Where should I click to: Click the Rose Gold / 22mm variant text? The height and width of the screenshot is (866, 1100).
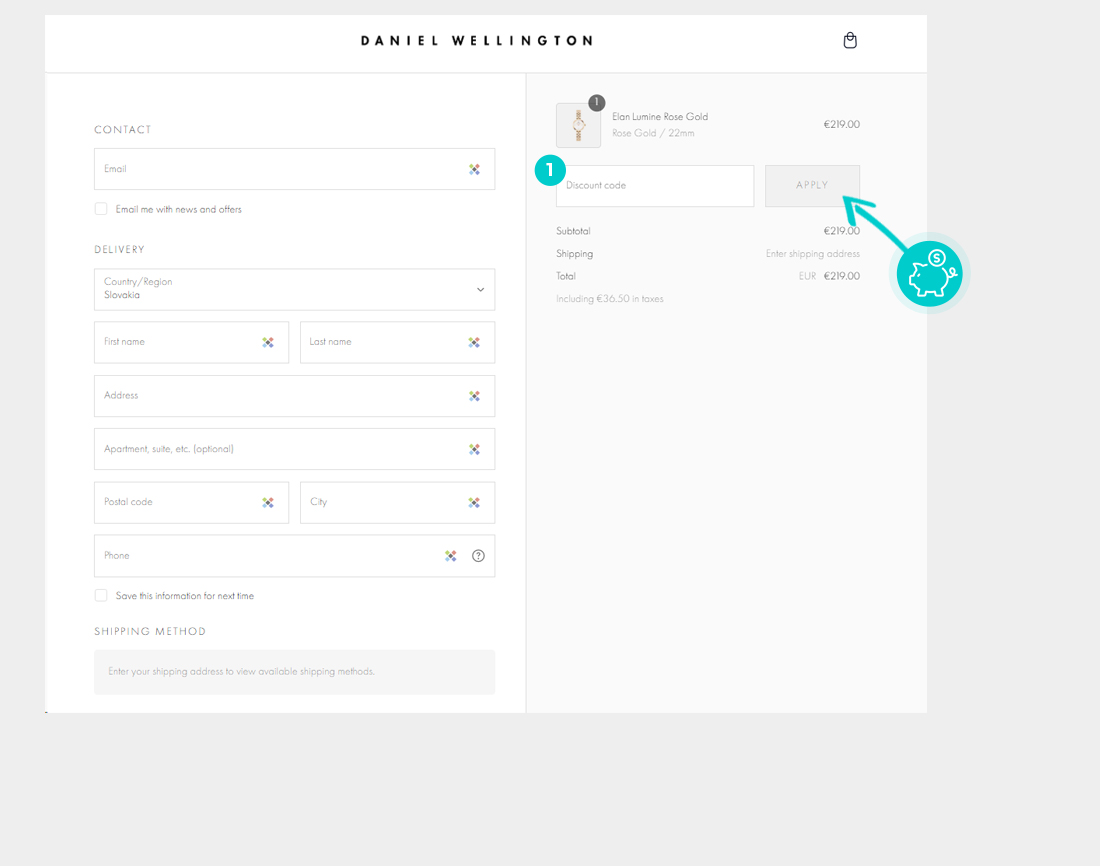click(x=653, y=133)
